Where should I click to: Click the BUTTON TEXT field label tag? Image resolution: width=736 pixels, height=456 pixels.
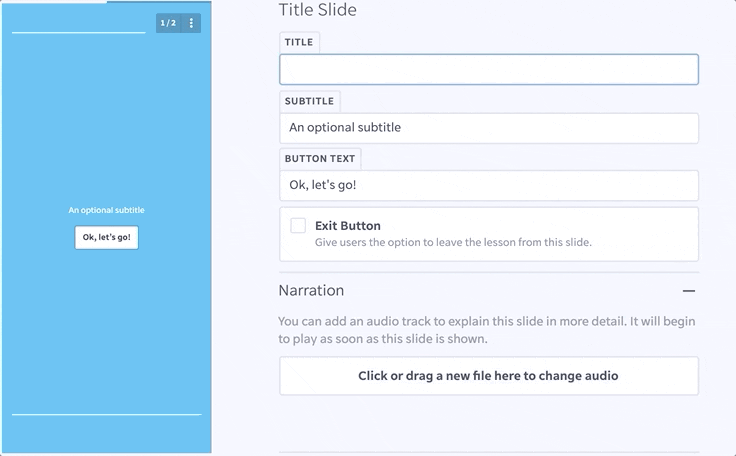319,159
